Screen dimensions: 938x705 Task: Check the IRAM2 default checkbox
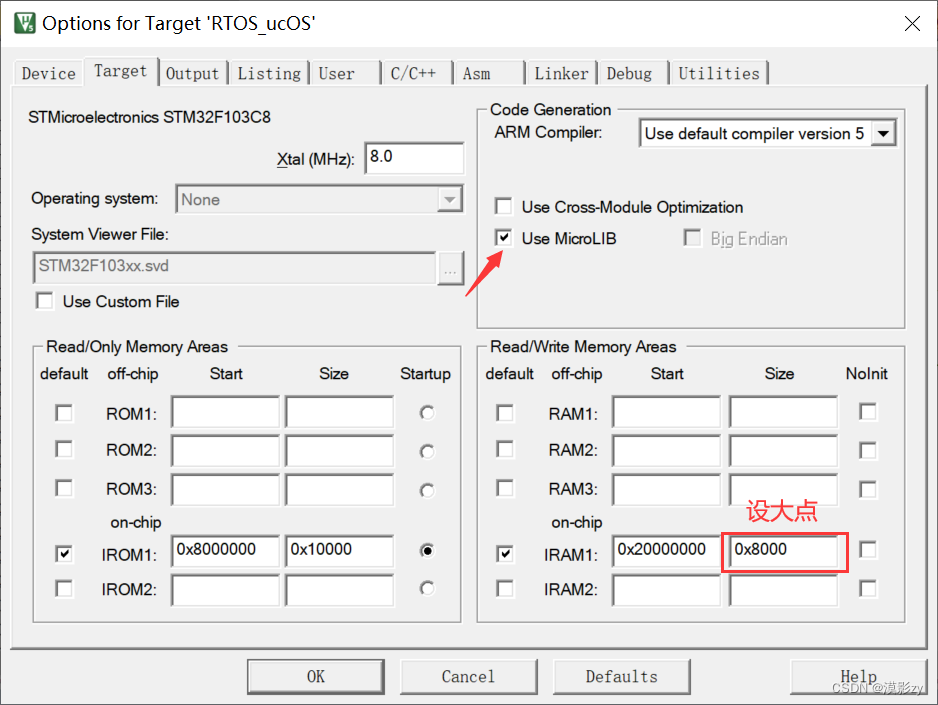[x=505, y=588]
